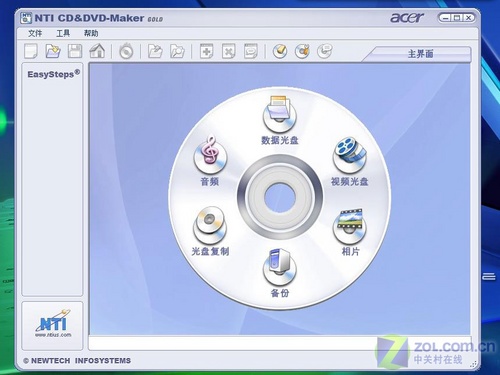Image resolution: width=500 pixels, height=375 pixels.
Task: Open the 工具 menu
Action: (x=63, y=33)
